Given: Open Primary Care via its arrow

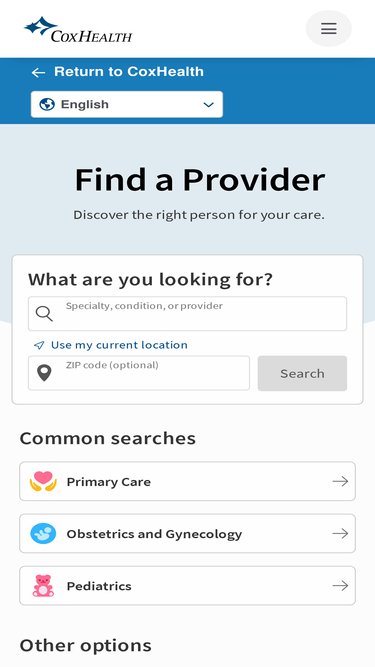Looking at the screenshot, I should (x=340, y=482).
